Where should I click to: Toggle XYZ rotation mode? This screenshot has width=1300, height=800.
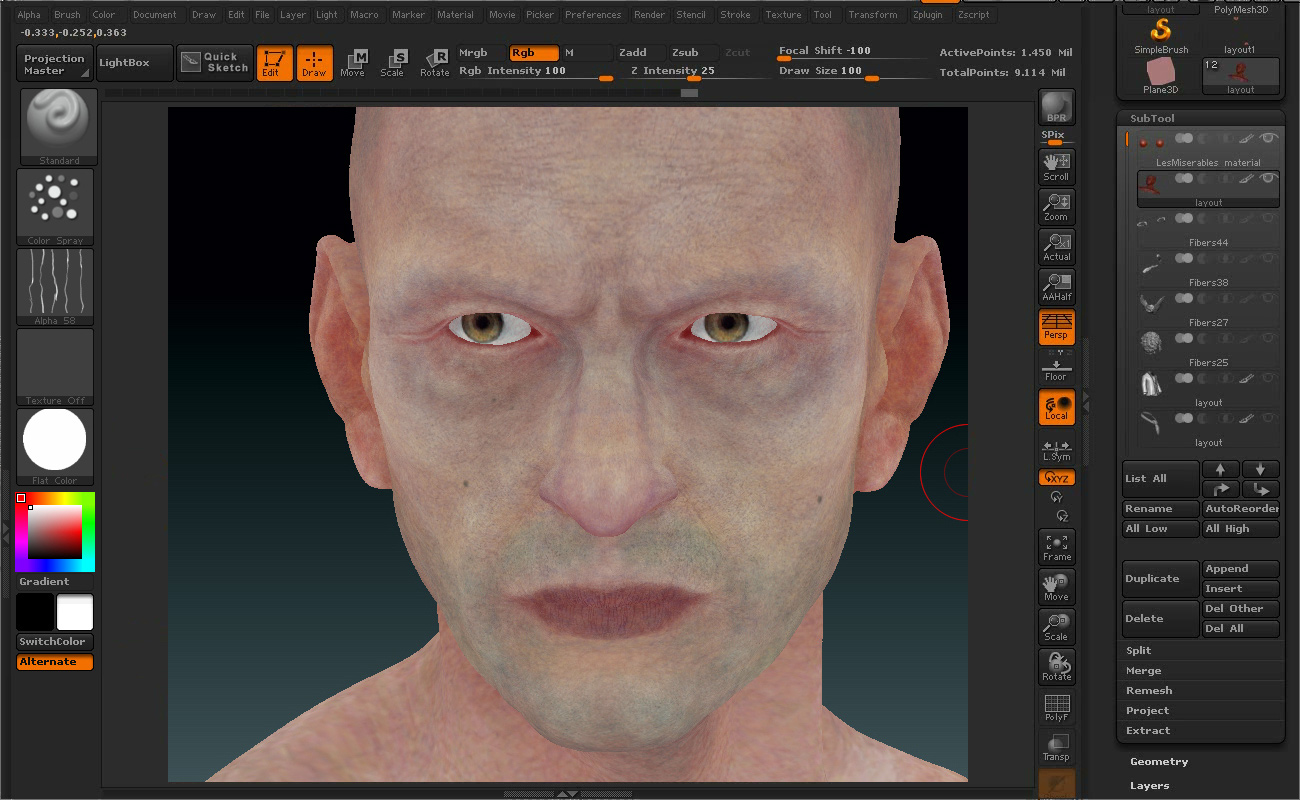coord(1057,478)
